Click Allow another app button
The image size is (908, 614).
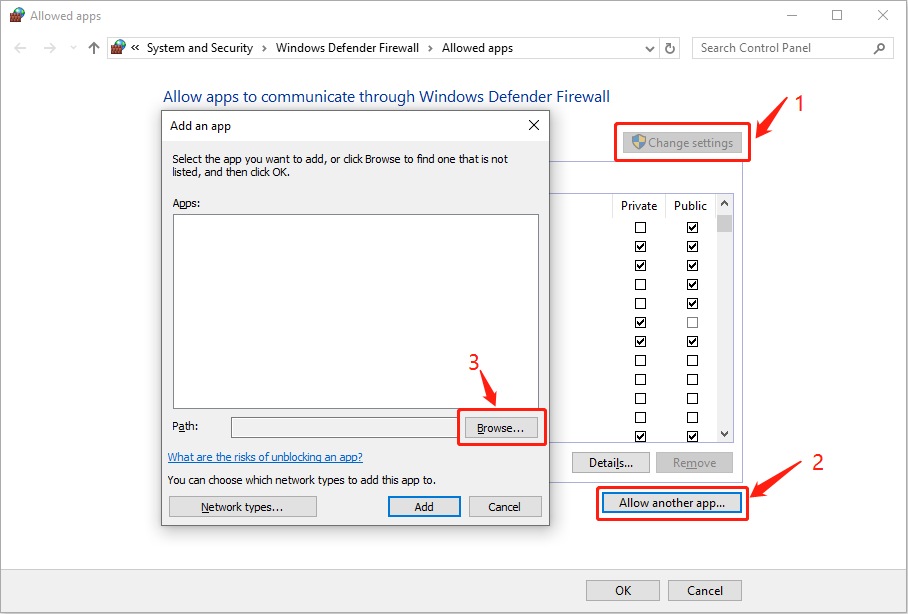point(672,503)
